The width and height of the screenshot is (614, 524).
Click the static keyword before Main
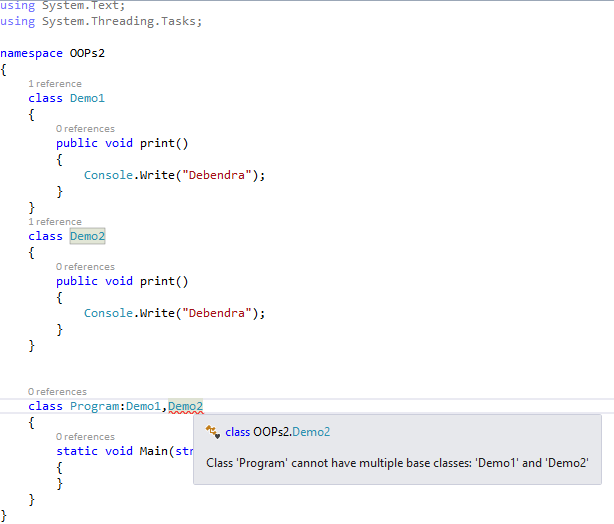[x=77, y=451]
